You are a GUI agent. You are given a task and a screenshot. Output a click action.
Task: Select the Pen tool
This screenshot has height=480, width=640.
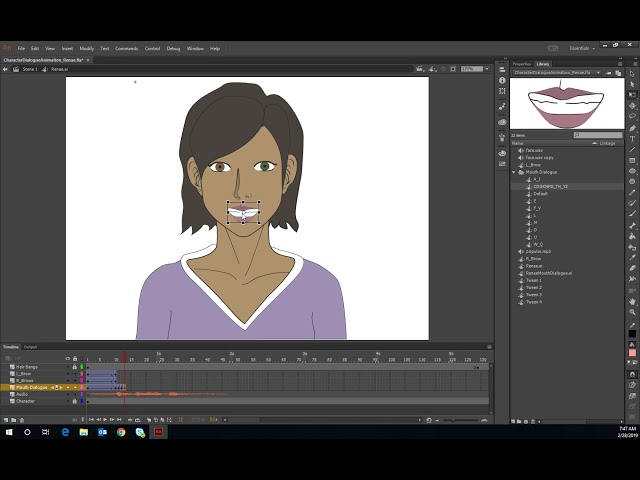[x=632, y=128]
